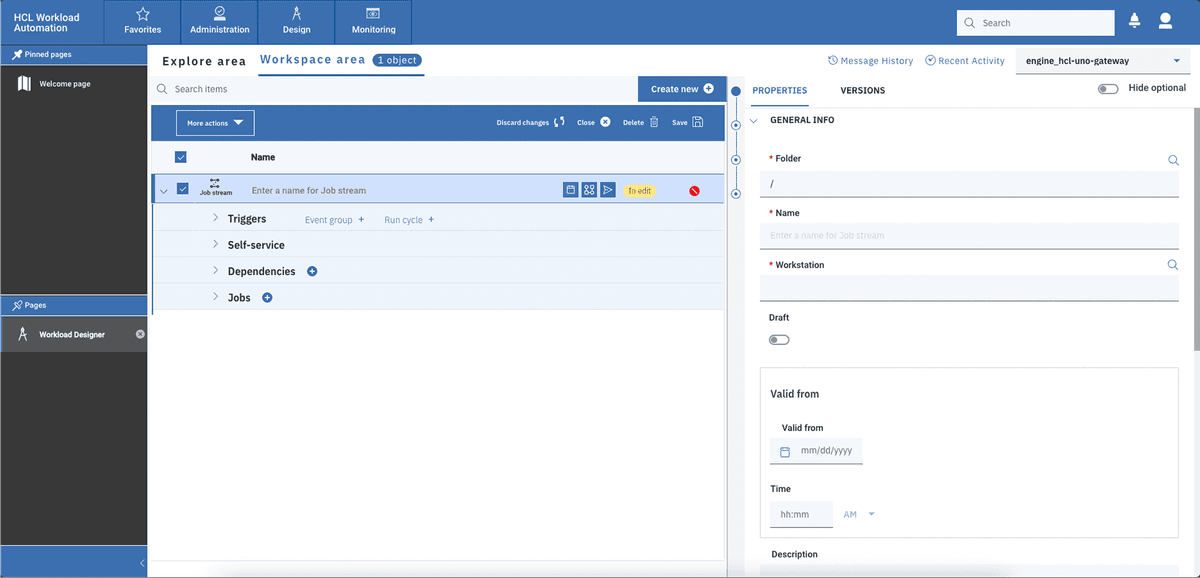Image resolution: width=1200 pixels, height=578 pixels.
Task: Select the Administration icon in the top bar
Action: click(x=219, y=21)
